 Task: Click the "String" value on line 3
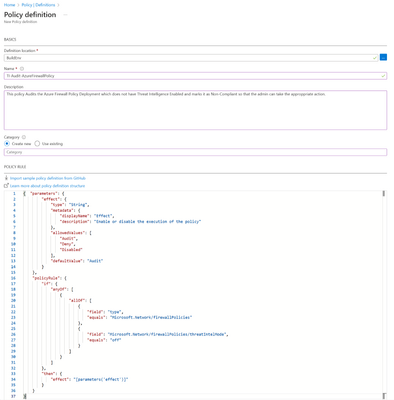pos(78,205)
